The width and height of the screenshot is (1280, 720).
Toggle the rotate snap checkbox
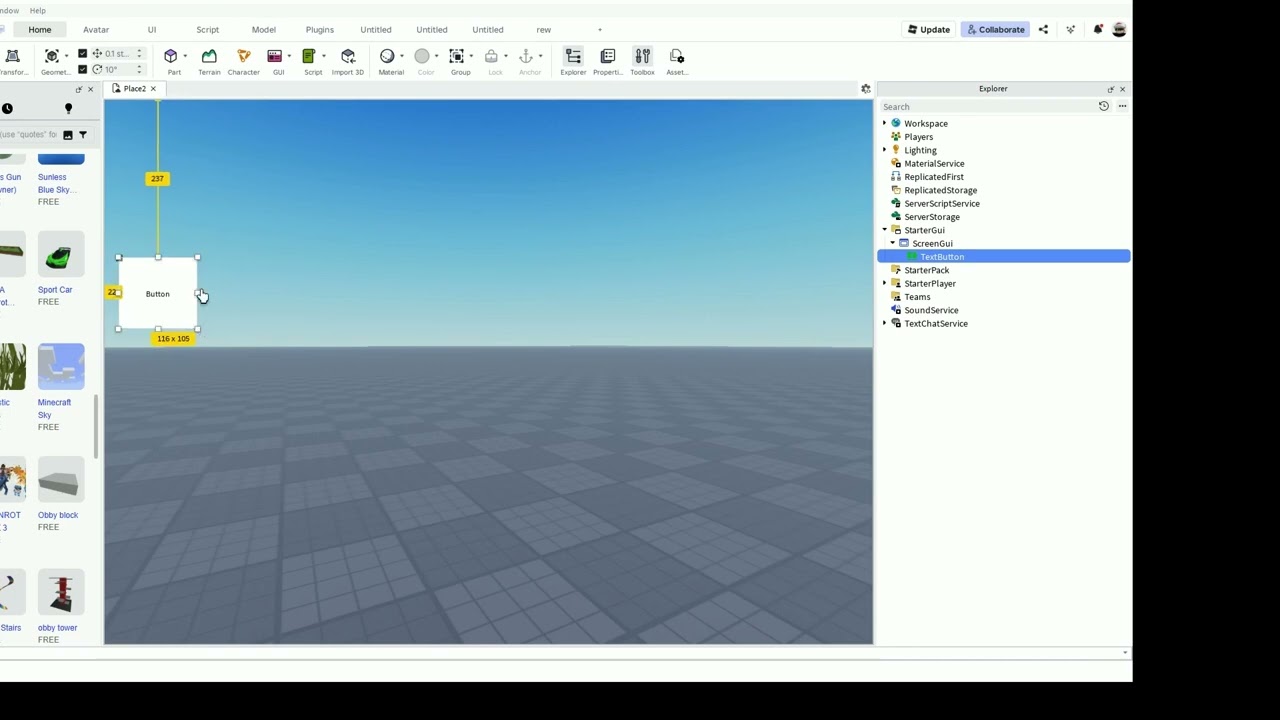point(83,69)
